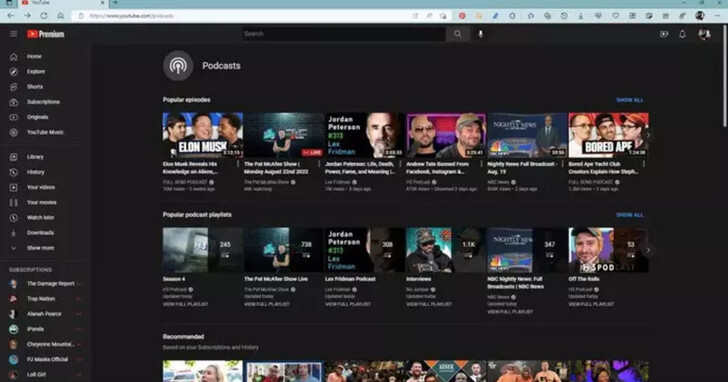The image size is (728, 382).
Task: Click the Your movies icon
Action: 13,202
